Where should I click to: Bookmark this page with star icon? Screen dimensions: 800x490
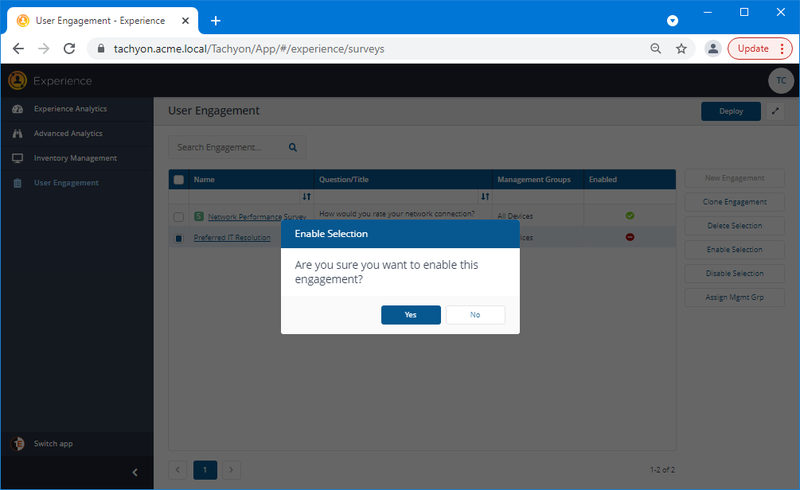click(681, 48)
